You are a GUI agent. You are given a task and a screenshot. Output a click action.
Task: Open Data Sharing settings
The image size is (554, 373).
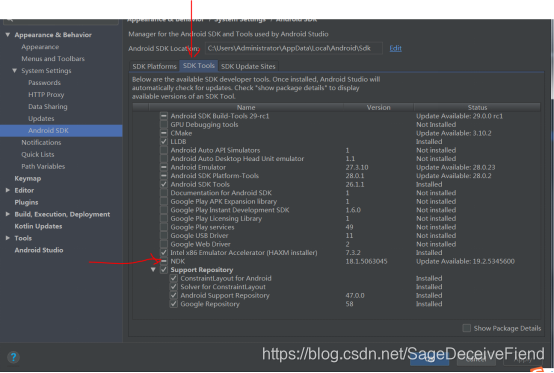(48, 107)
